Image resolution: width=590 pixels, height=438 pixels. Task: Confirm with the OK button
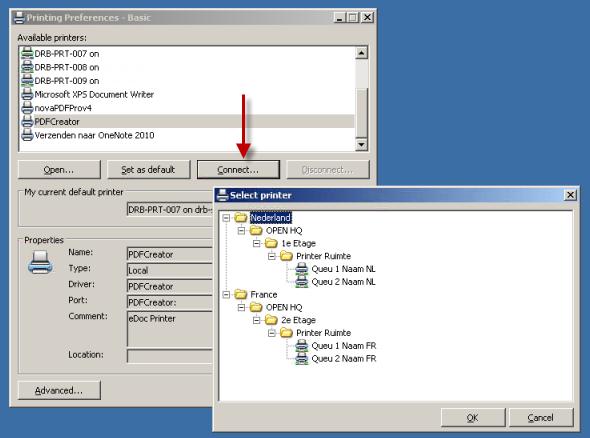tap(473, 418)
